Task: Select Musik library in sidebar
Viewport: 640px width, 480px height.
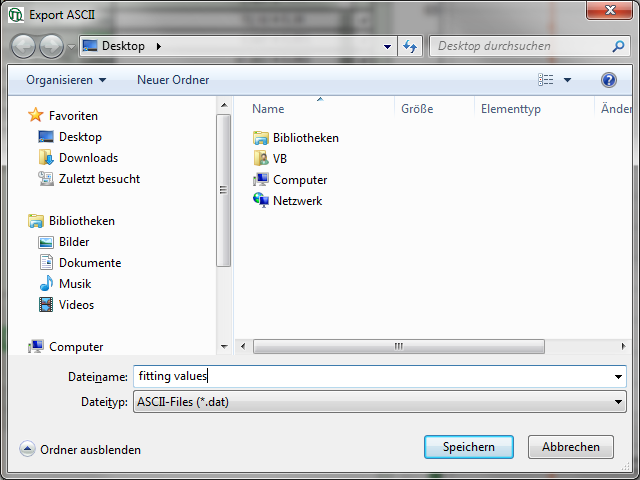Action: tap(75, 284)
